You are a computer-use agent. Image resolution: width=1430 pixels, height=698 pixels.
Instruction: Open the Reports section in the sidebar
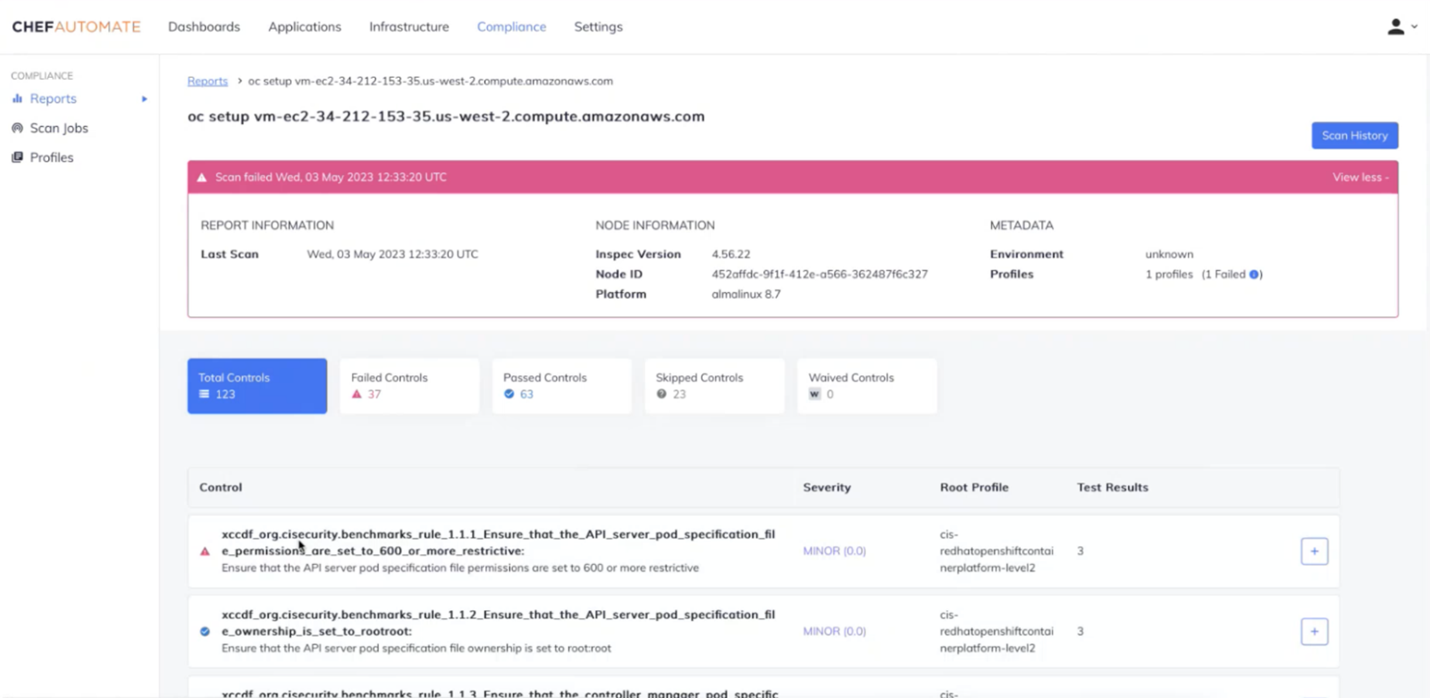tap(52, 98)
